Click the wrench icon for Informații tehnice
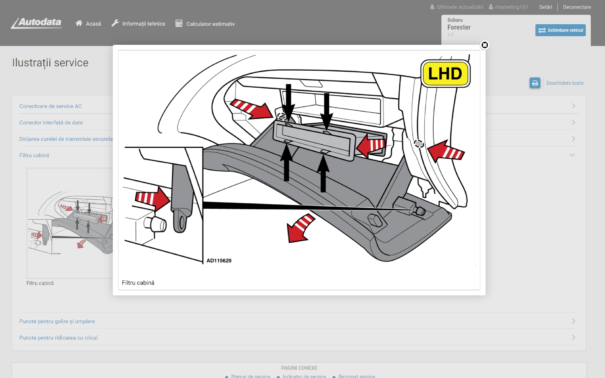 tap(115, 23)
